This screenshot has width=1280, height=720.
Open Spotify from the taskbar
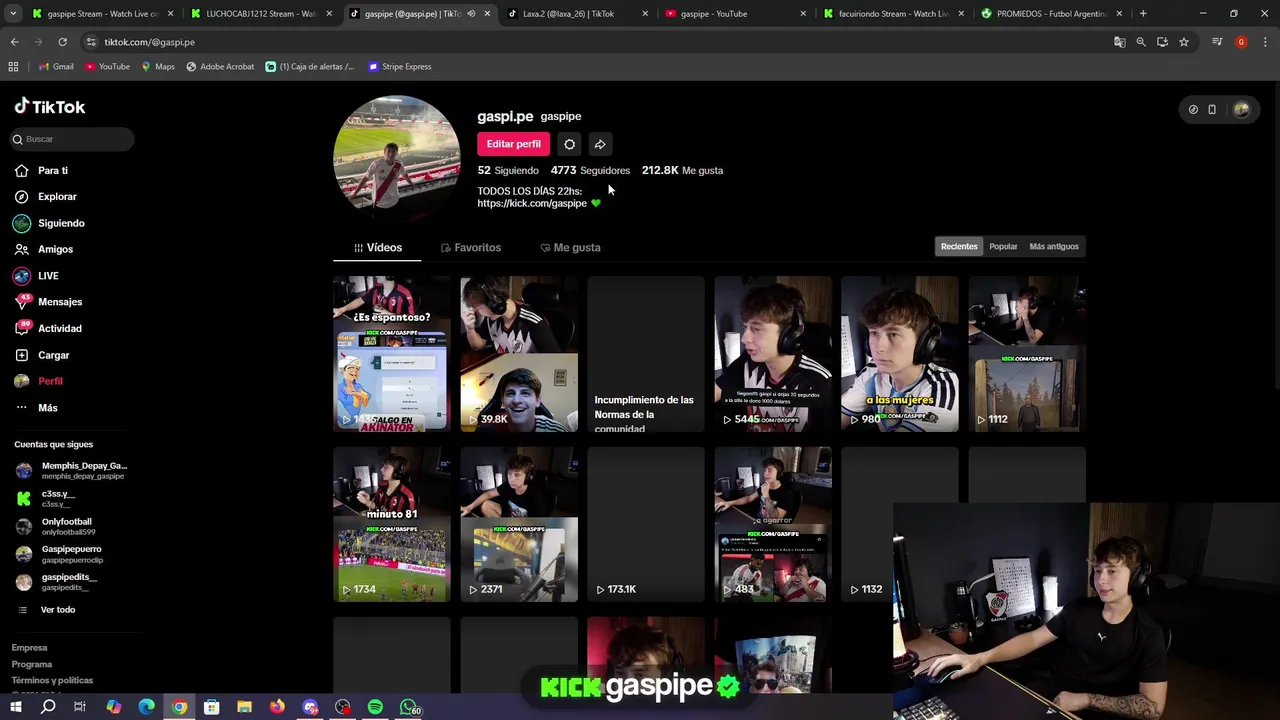[x=375, y=707]
